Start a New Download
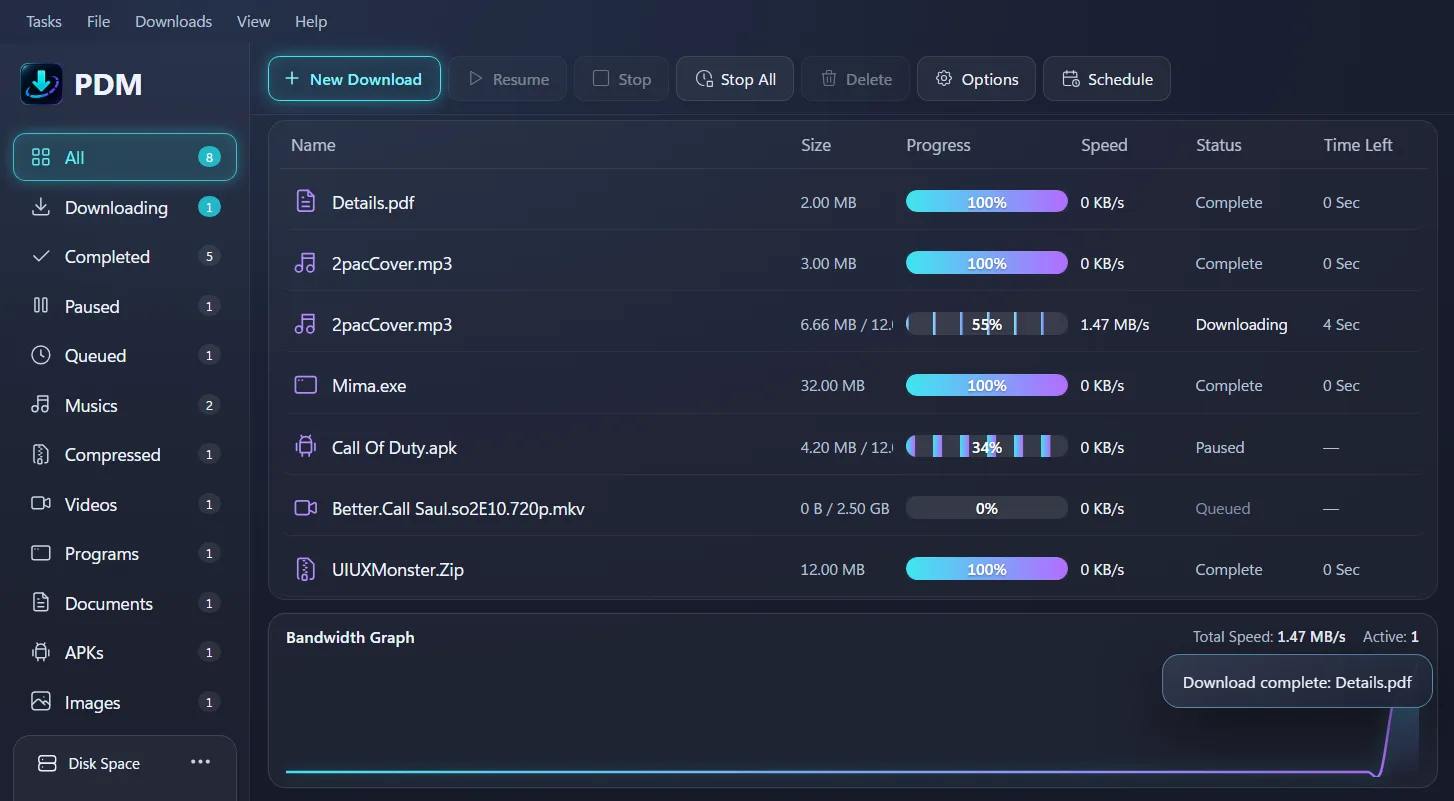Screen dimensions: 1454x801 click(354, 79)
